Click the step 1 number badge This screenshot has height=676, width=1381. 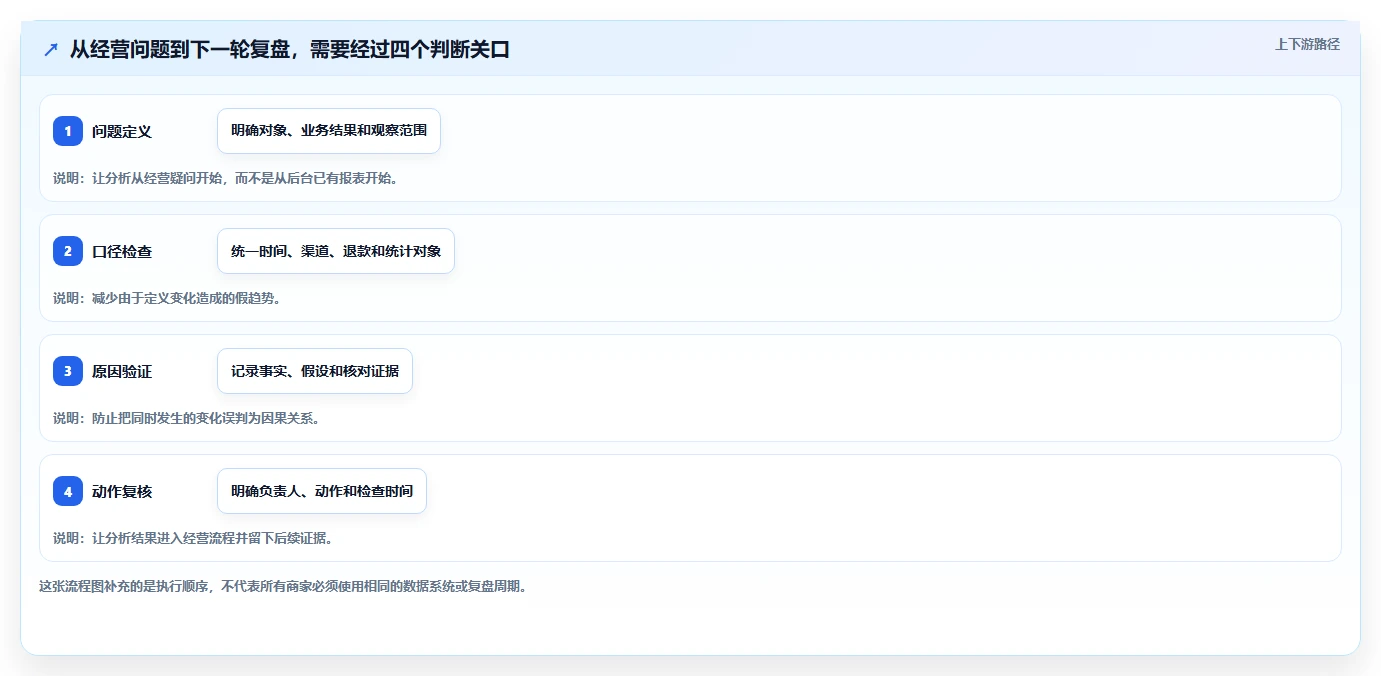coord(68,131)
